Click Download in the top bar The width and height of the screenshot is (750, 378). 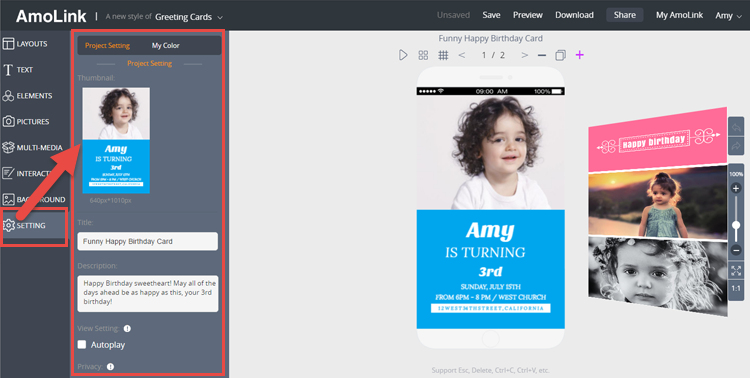[574, 15]
